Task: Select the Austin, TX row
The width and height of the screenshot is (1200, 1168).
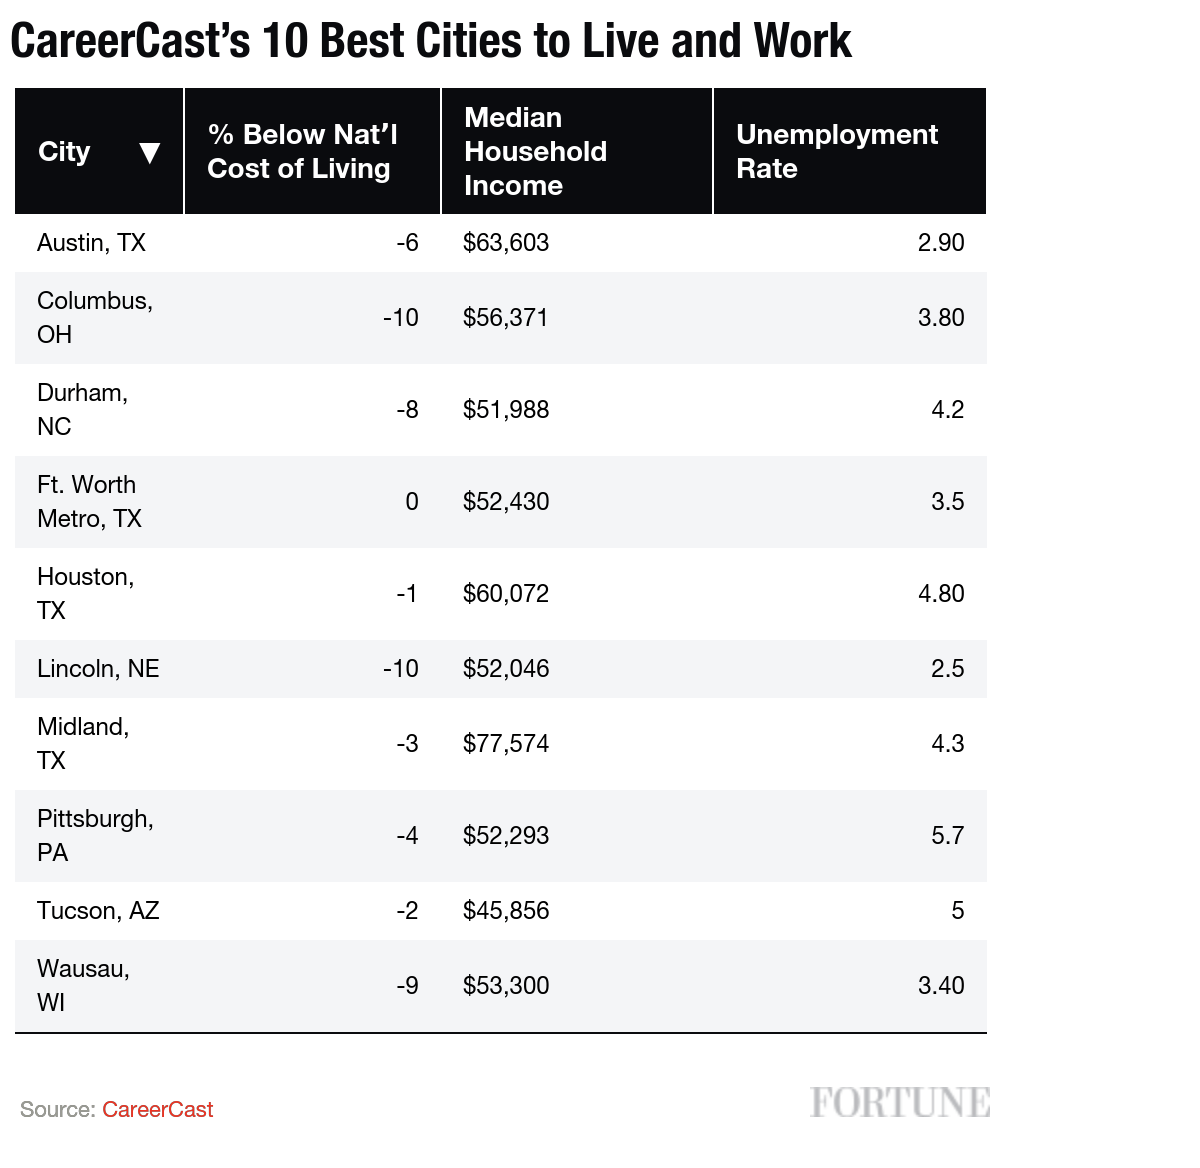Action: (x=500, y=243)
